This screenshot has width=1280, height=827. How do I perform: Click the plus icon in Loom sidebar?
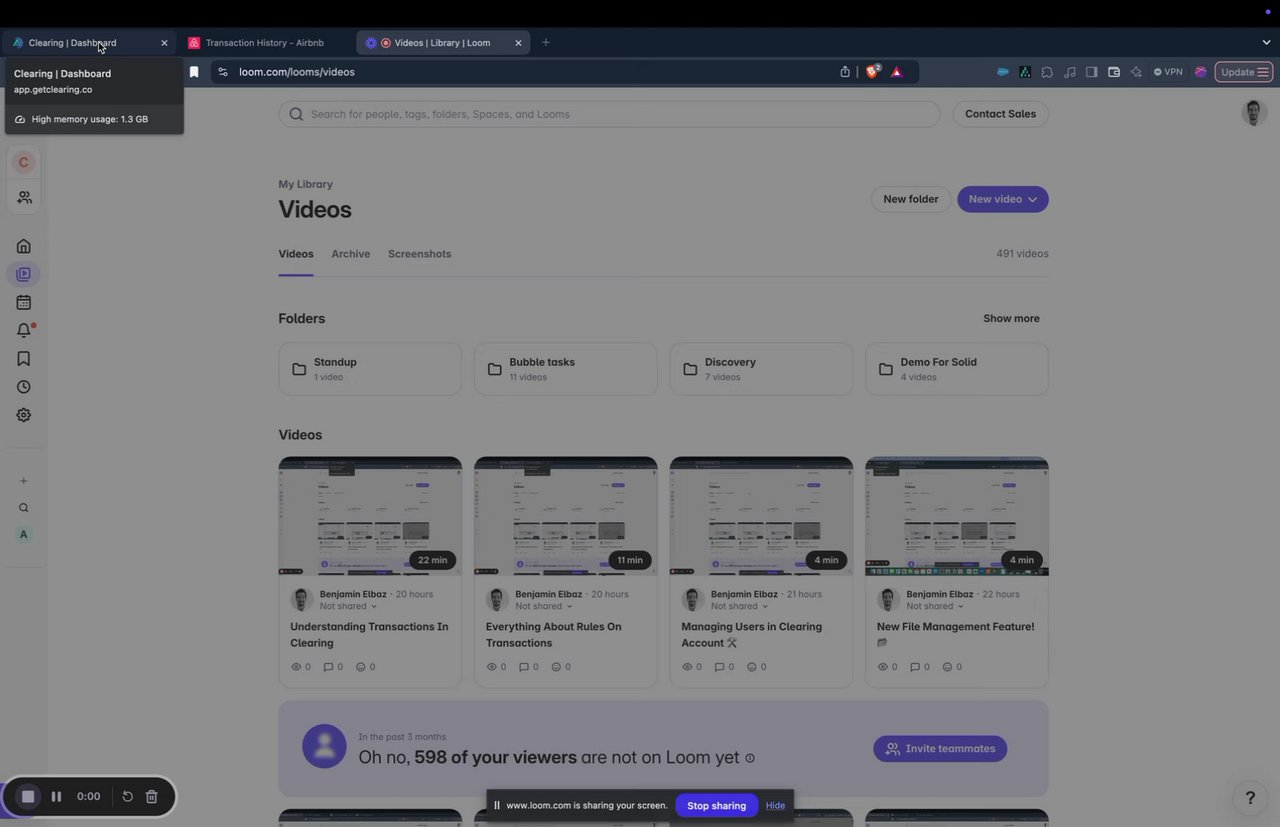23,481
